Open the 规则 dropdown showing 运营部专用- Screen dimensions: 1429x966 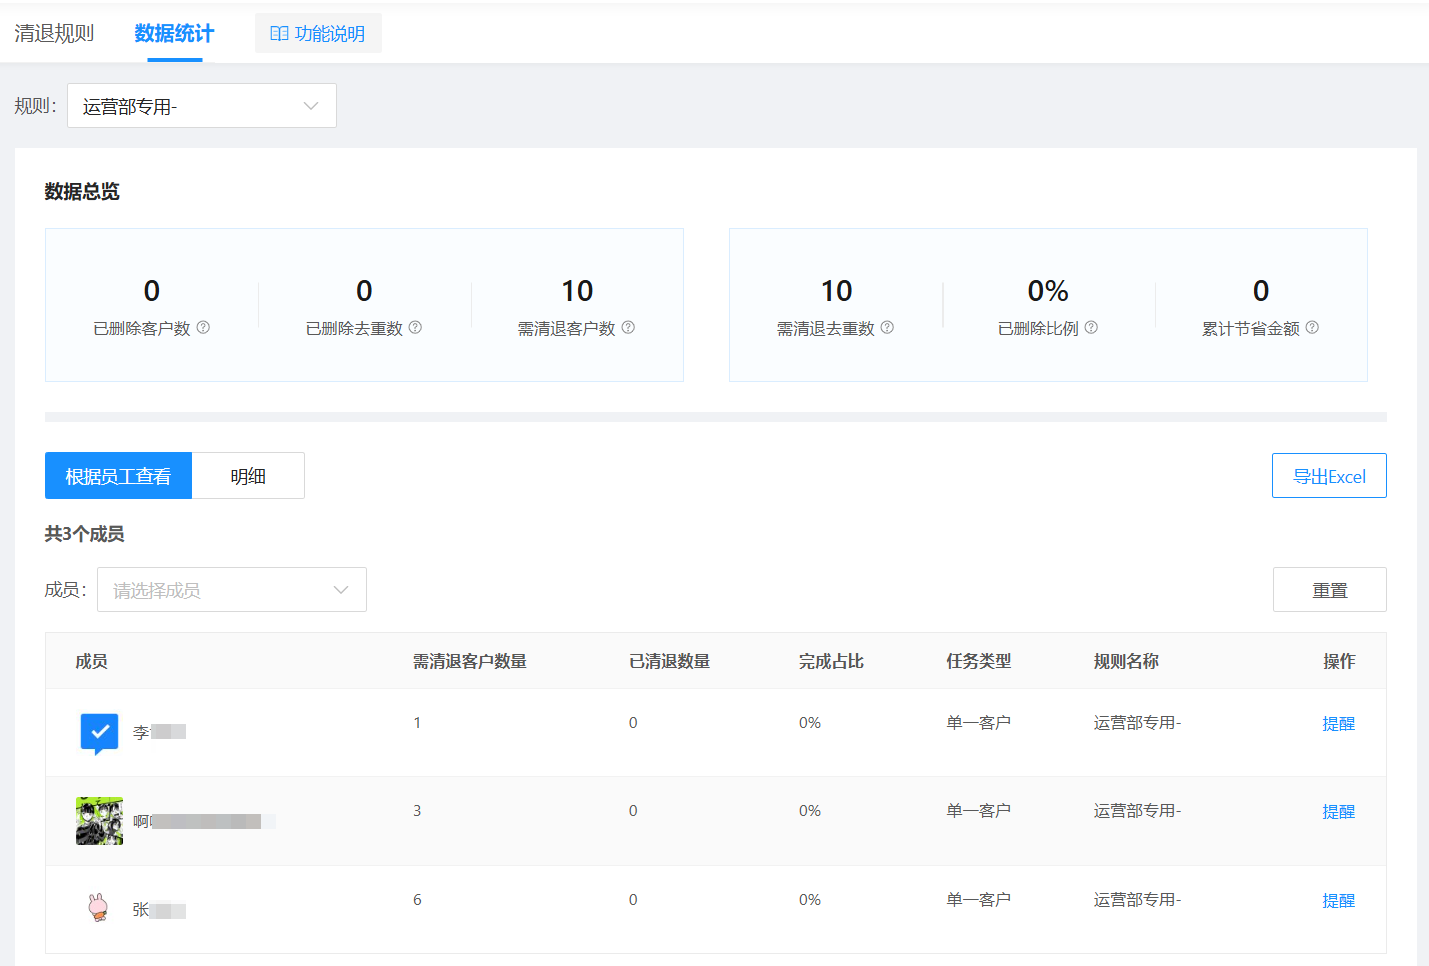202,106
